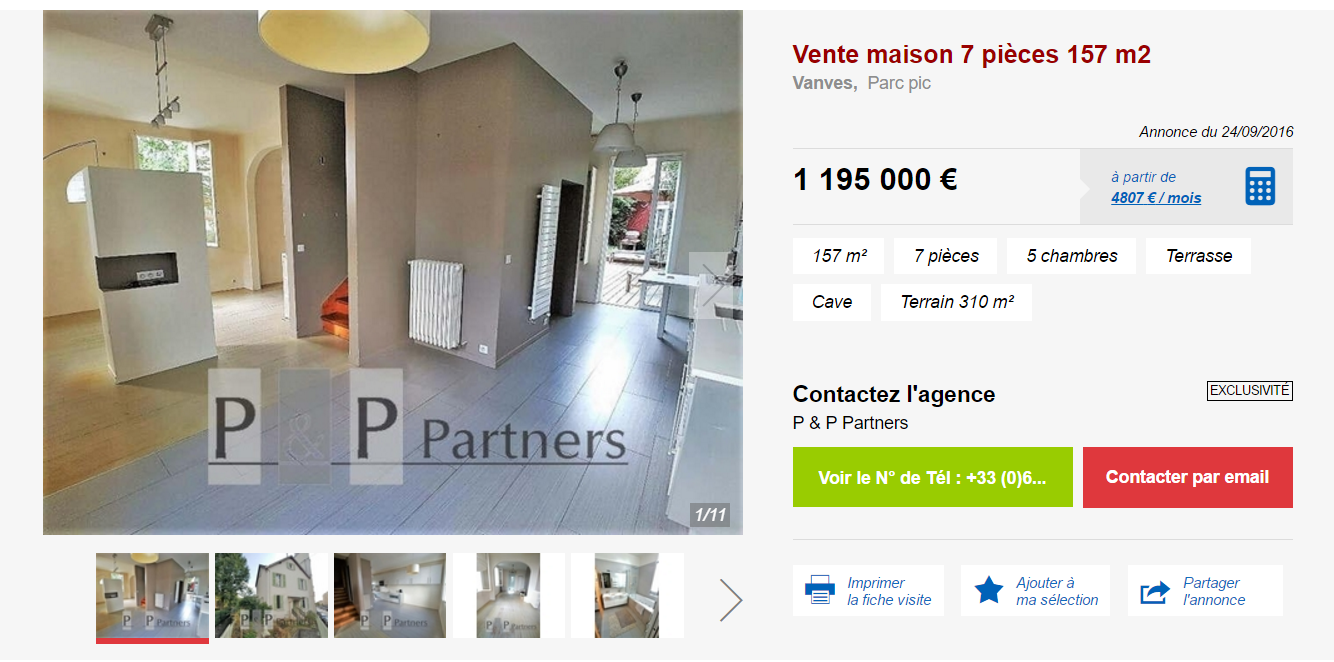This screenshot has width=1334, height=662.
Task: Click Contacter par email button
Action: coord(1187,477)
